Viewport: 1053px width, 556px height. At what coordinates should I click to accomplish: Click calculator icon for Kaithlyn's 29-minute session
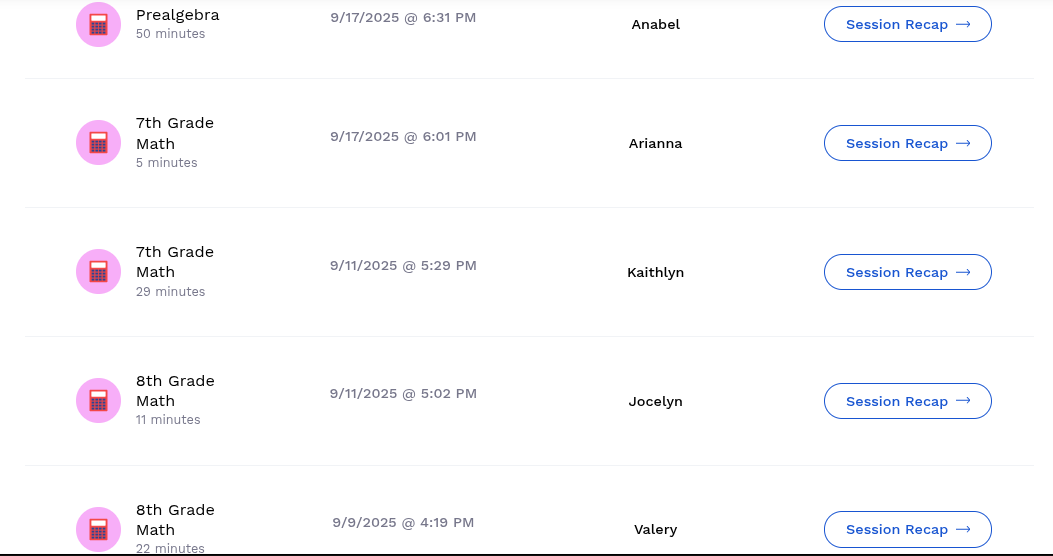coord(98,272)
